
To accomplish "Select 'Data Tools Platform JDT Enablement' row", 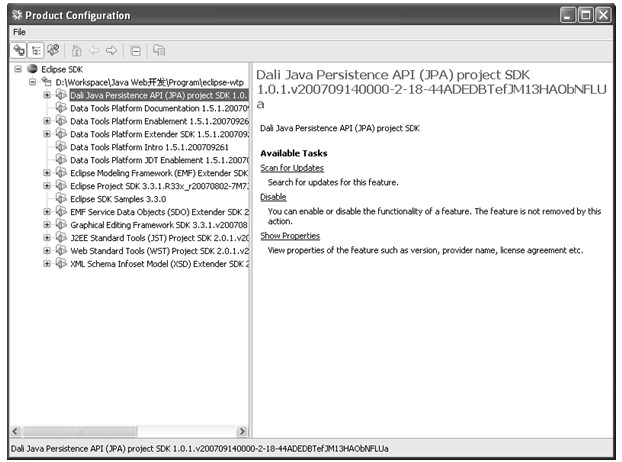I will 159,160.
